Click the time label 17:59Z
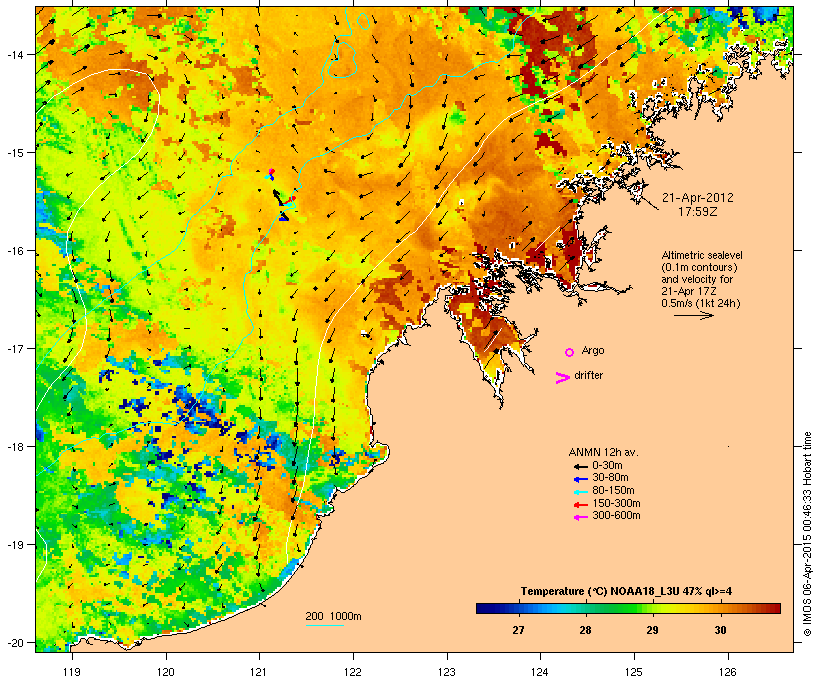The height and width of the screenshot is (680, 820). (698, 212)
